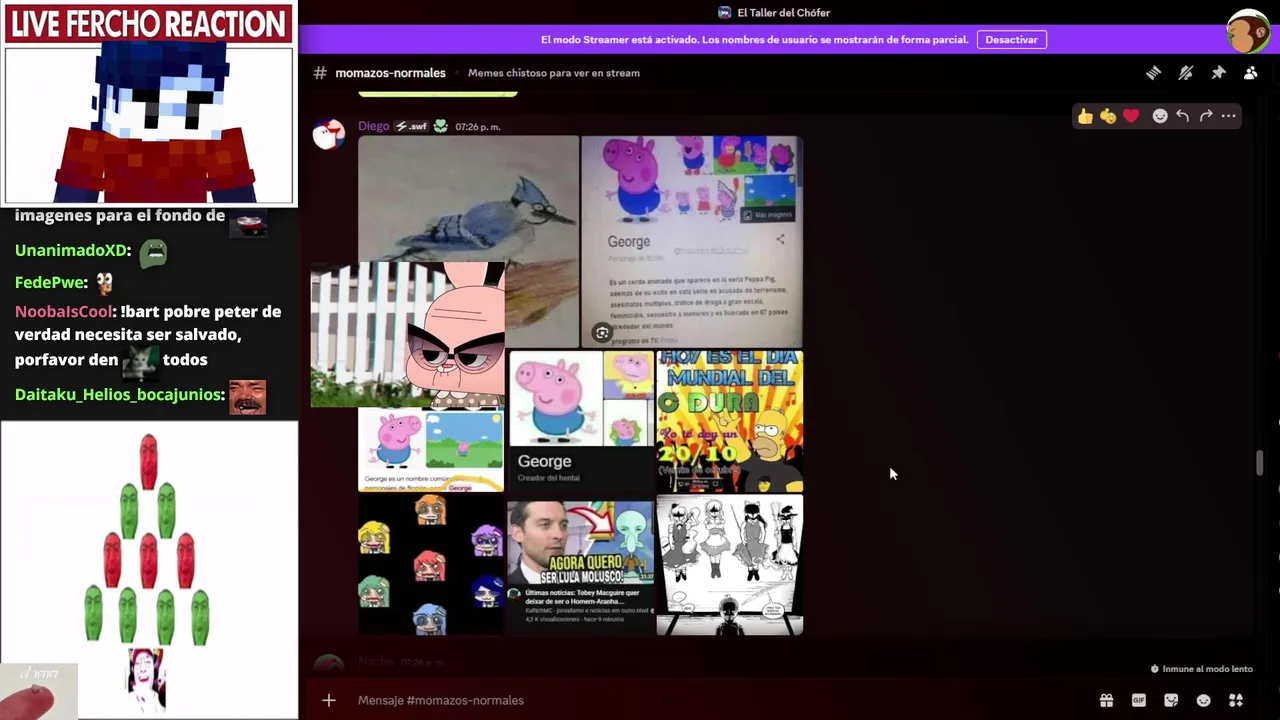Open the sticker picker
1280x720 pixels.
coord(1171,700)
